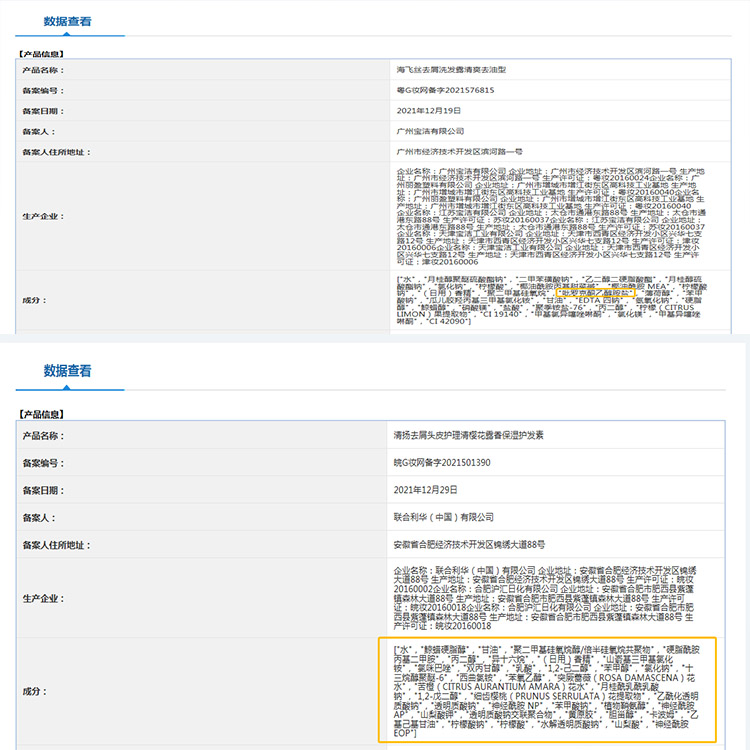The image size is (750, 750).
Task: Click the manufacturer details starting with 广州宝洁有限公司
Action: pos(551,216)
